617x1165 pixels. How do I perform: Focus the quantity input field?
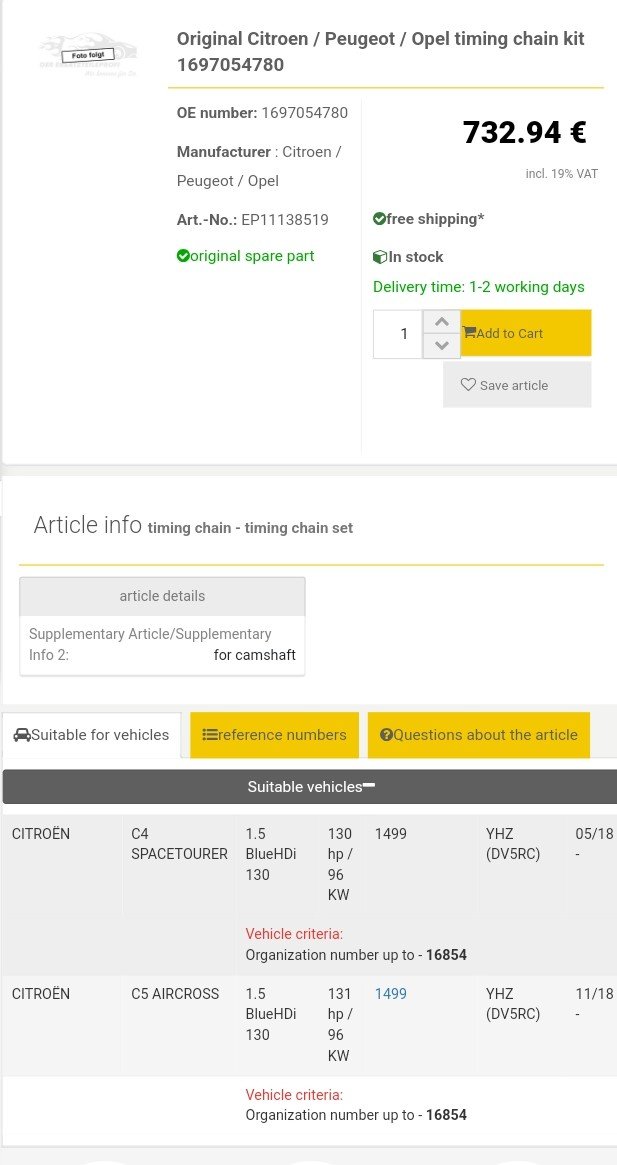pos(398,334)
